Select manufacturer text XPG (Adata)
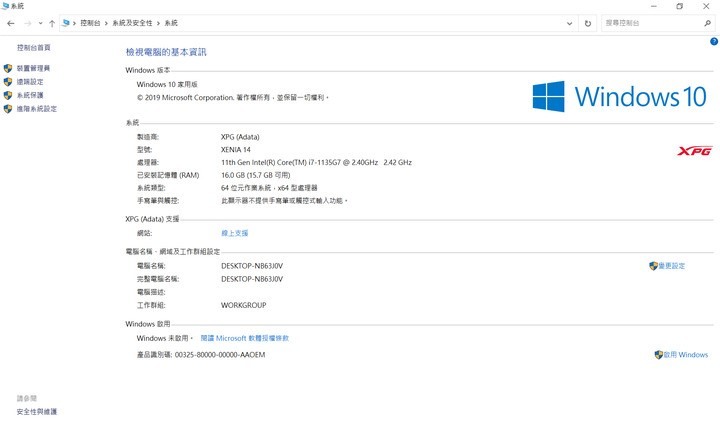Screen dimensions: 720x427 (240, 137)
